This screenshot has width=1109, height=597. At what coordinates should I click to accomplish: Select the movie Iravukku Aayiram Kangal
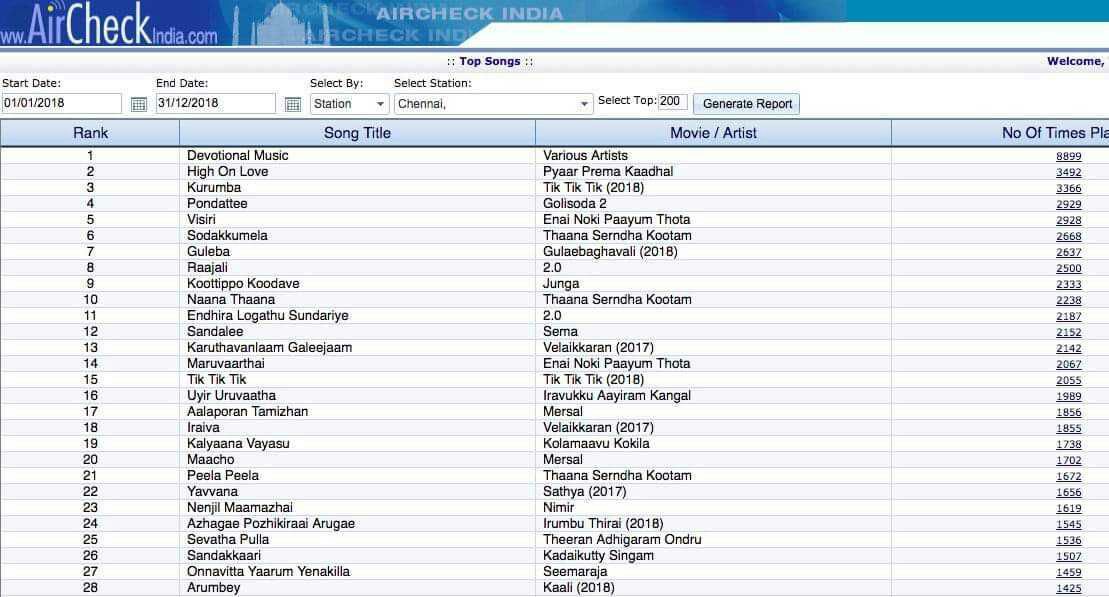pos(617,395)
